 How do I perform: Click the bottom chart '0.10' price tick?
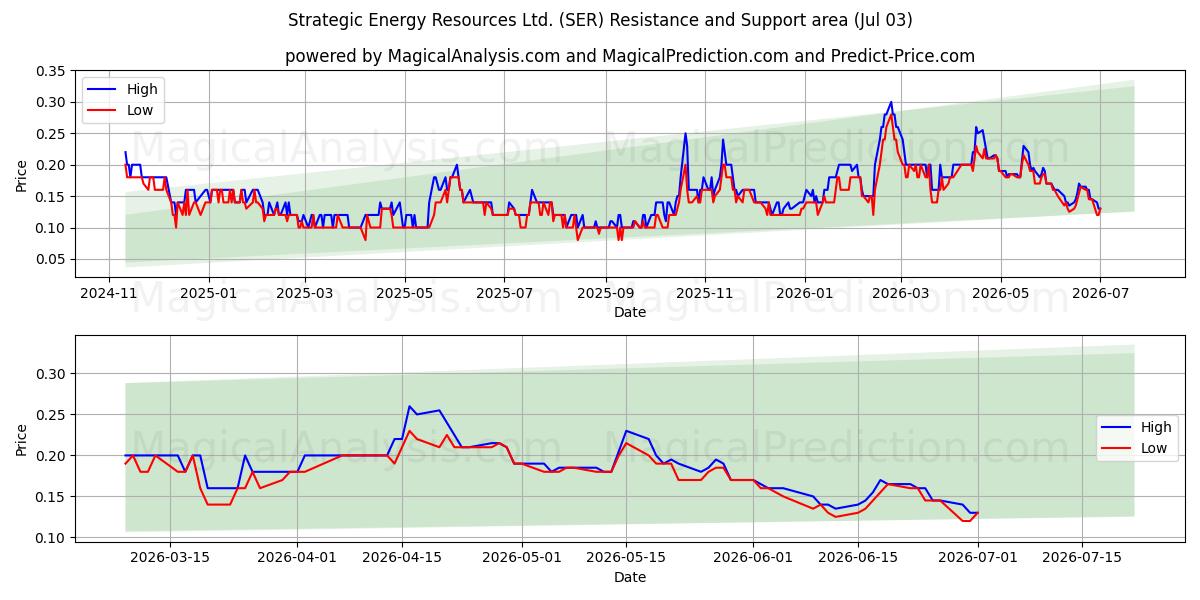tap(51, 538)
